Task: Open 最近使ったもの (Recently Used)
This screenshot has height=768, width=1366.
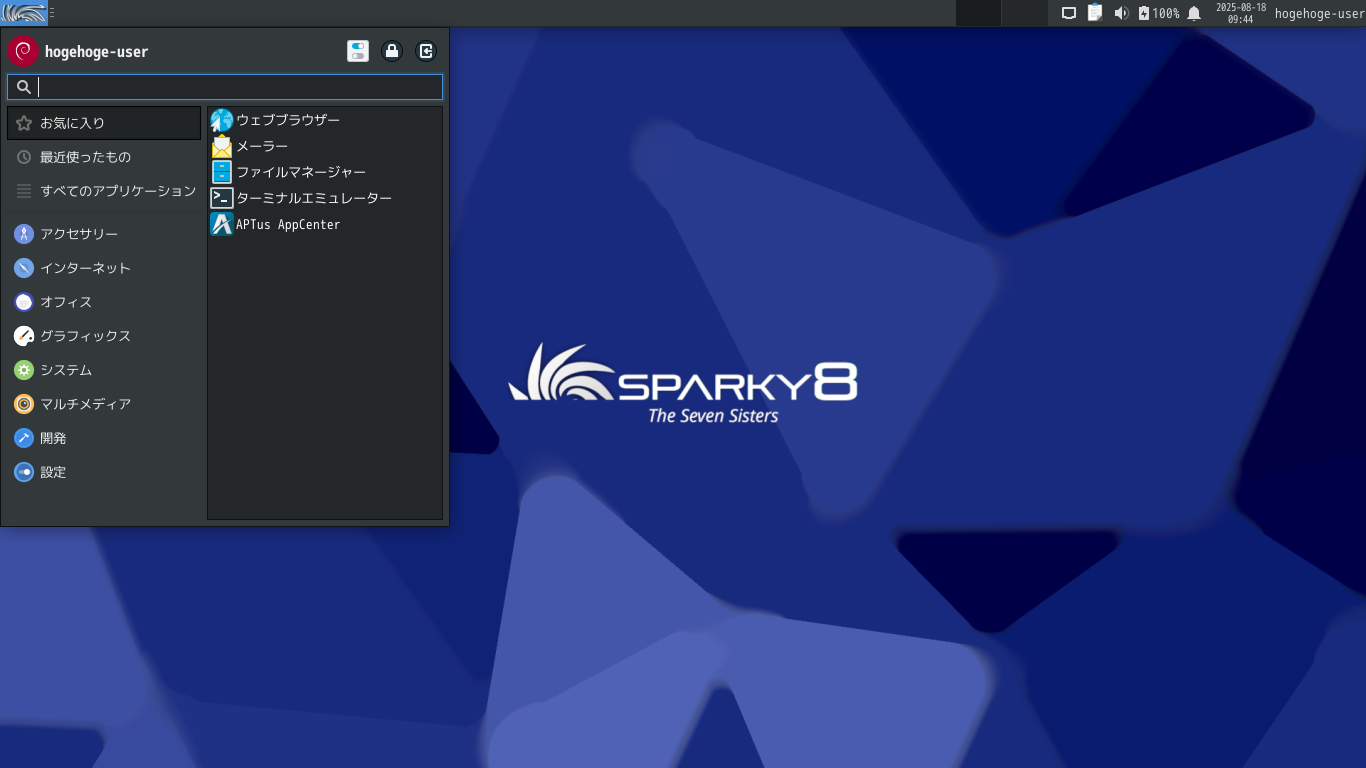Action: pyautogui.click(x=95, y=157)
